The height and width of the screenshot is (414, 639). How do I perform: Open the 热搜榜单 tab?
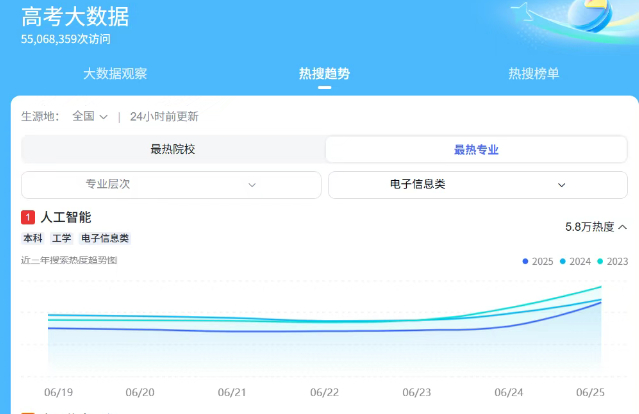pyautogui.click(x=533, y=74)
